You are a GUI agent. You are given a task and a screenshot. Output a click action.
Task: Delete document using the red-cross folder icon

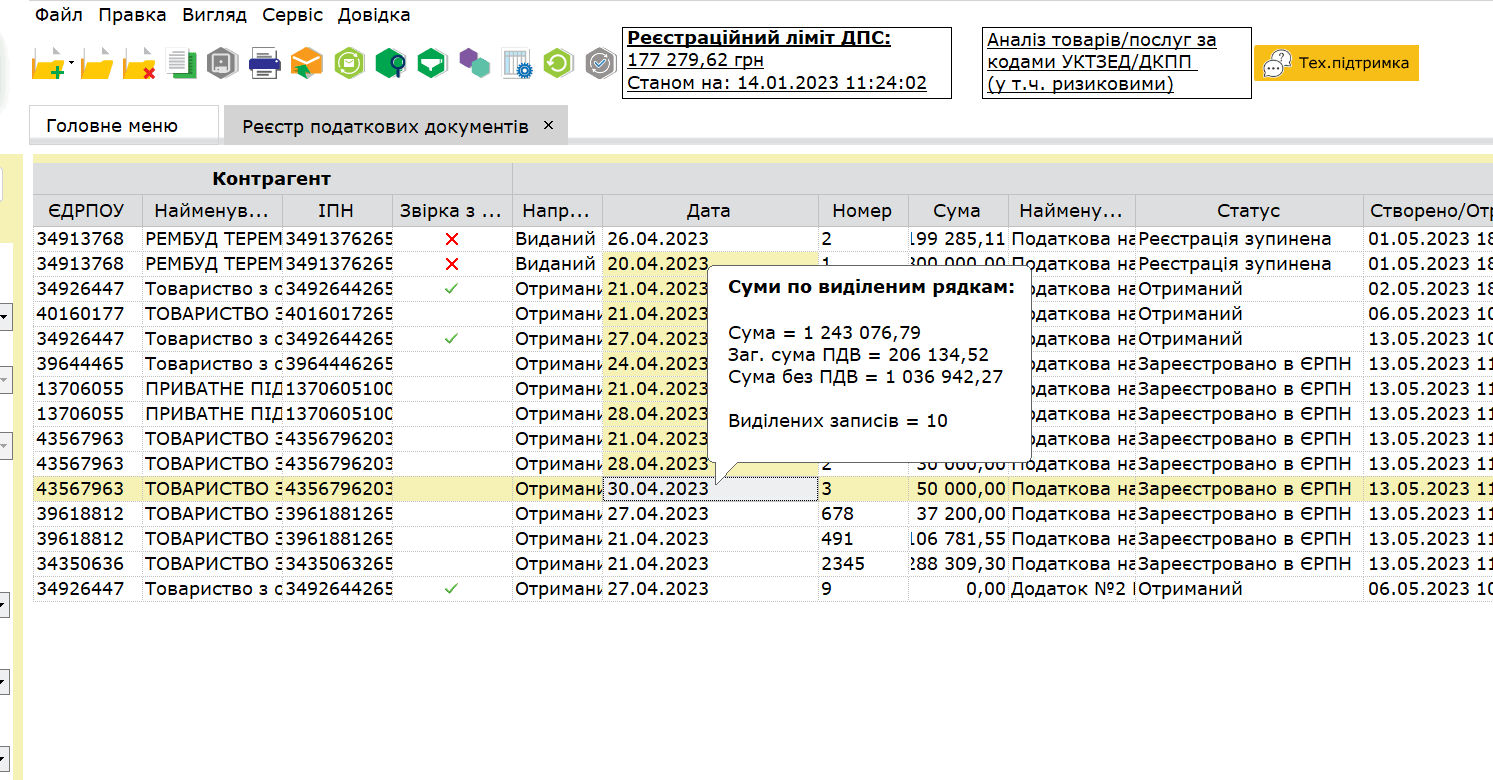(x=139, y=65)
